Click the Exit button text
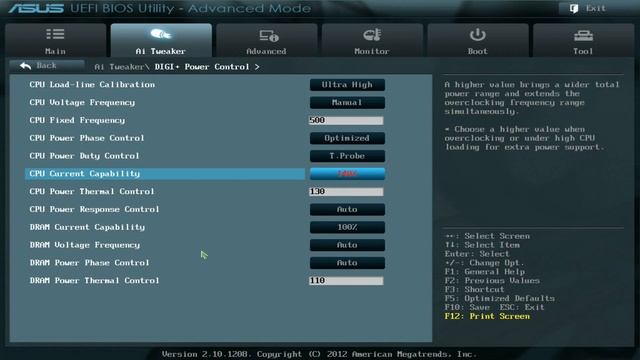 [596, 9]
